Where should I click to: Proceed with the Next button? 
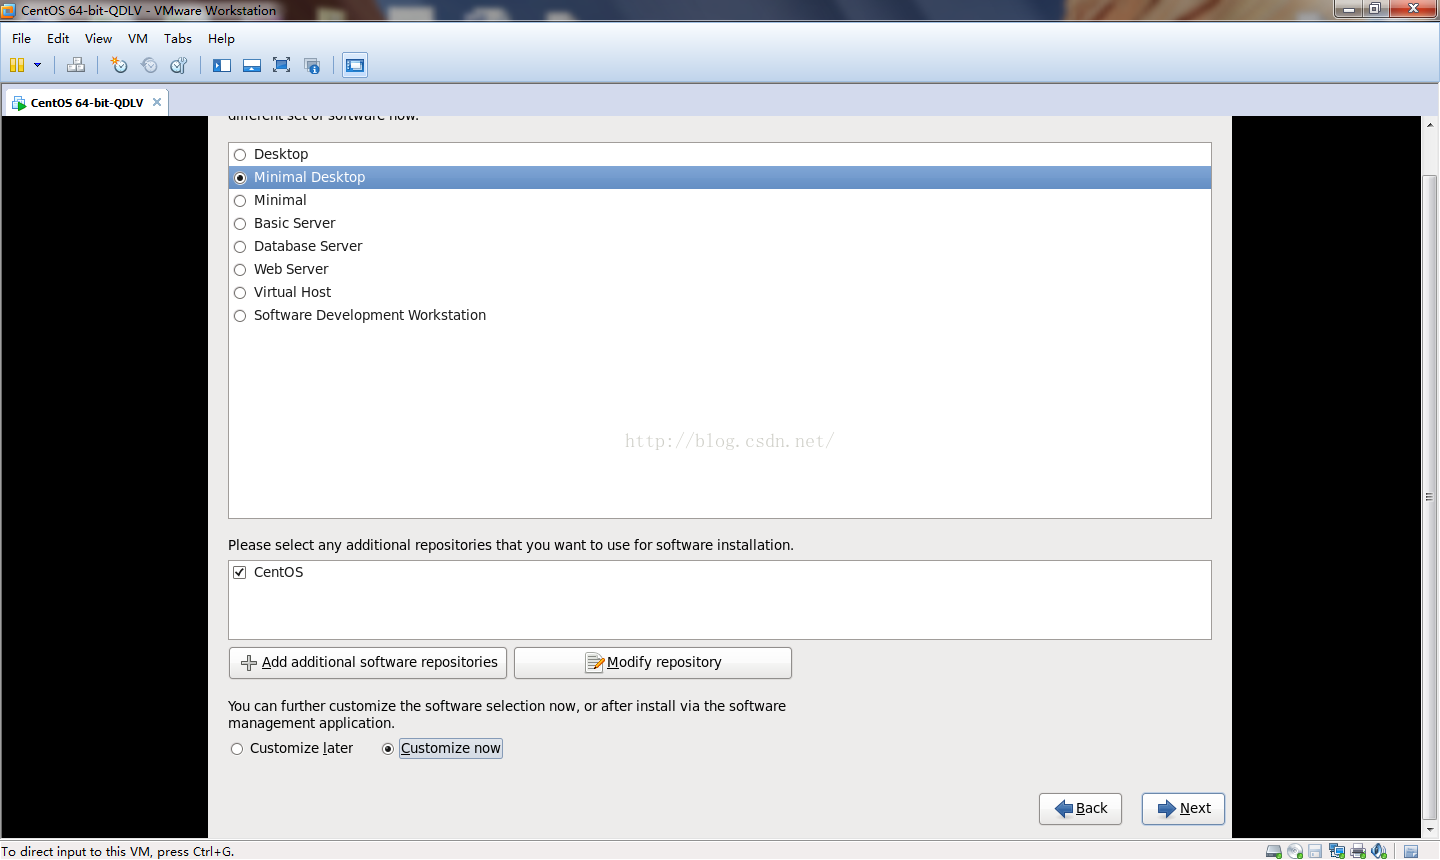[1184, 809]
